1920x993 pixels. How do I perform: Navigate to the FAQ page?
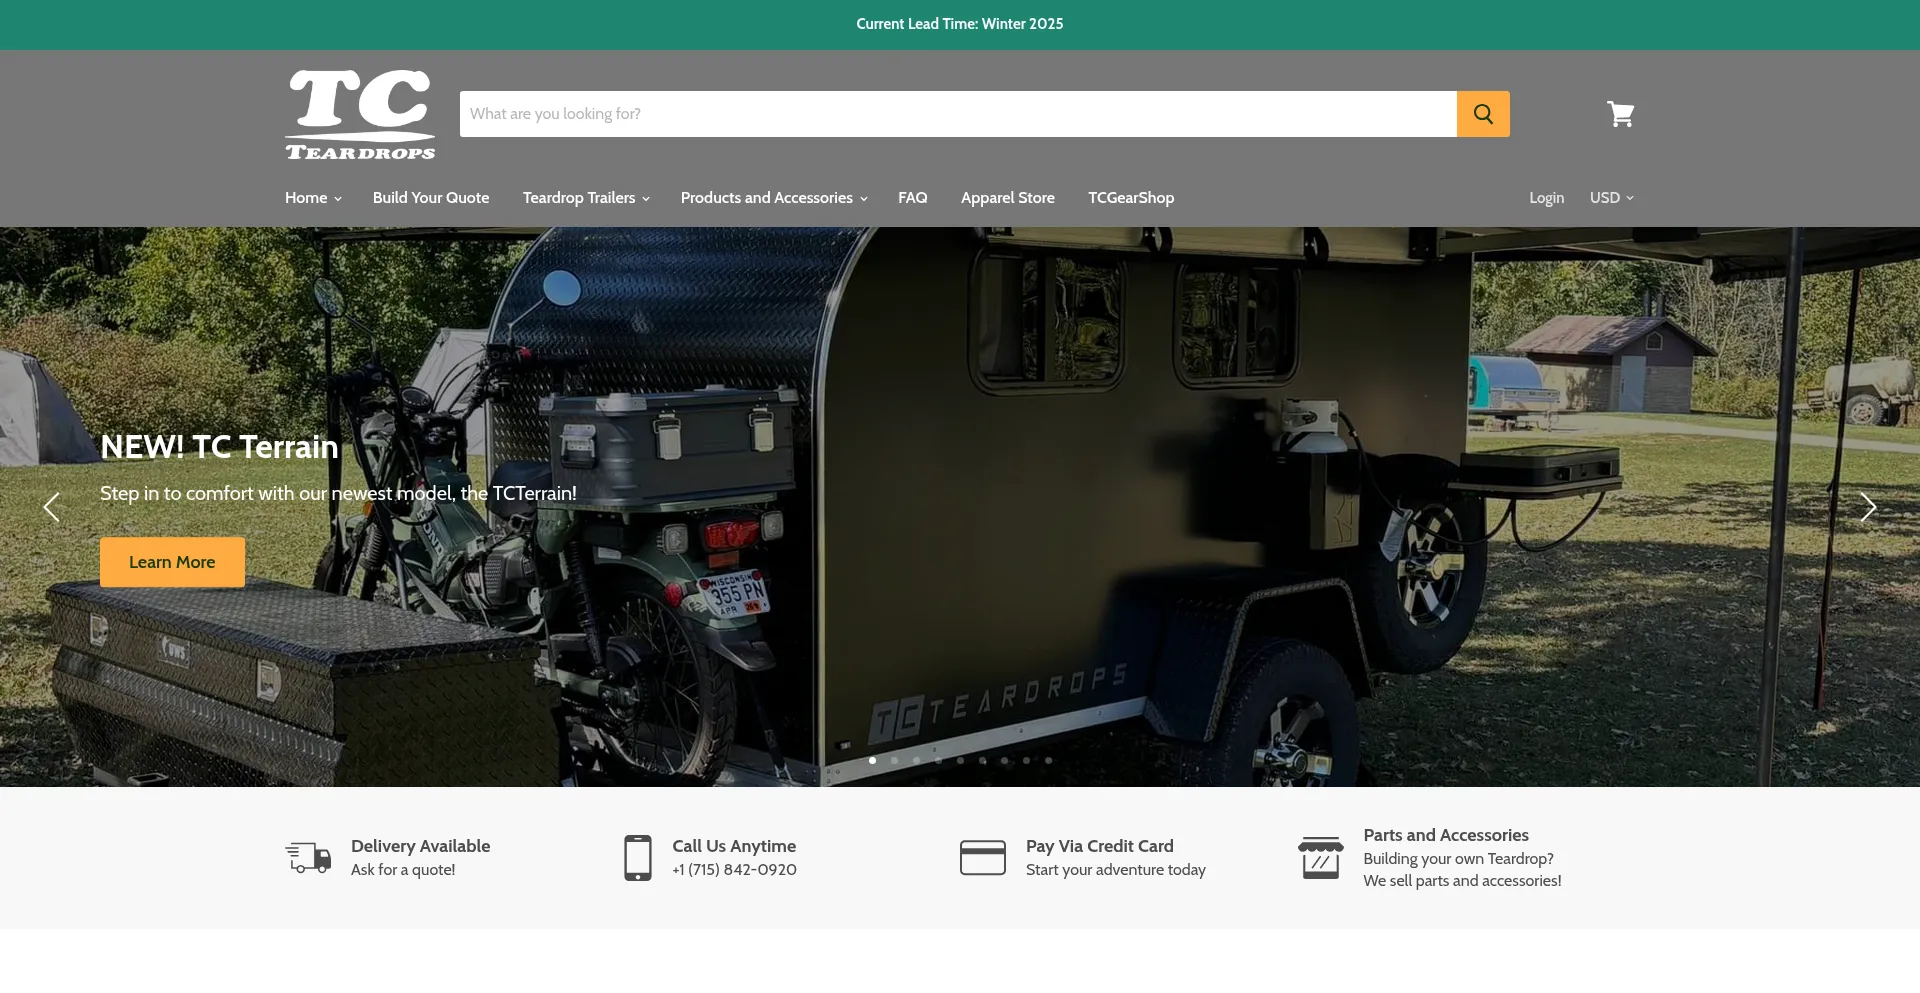click(x=912, y=198)
